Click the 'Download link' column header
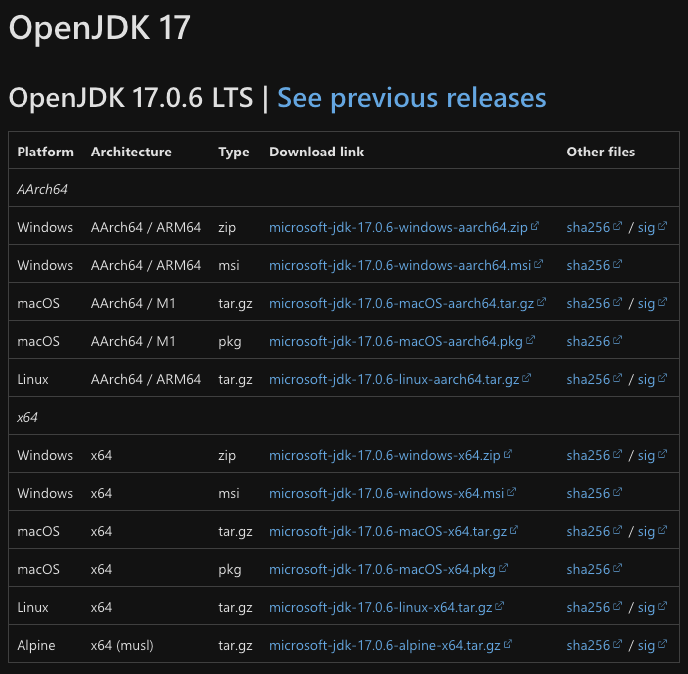Viewport: 688px width, 674px height. [x=316, y=152]
